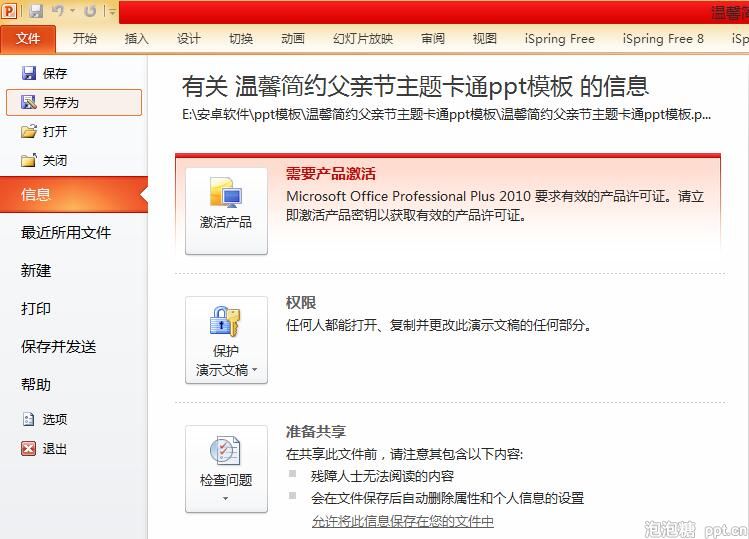Image resolution: width=749 pixels, height=539 pixels.
Task: Switch to the 动画 ribbon tab
Action: pos(293,39)
